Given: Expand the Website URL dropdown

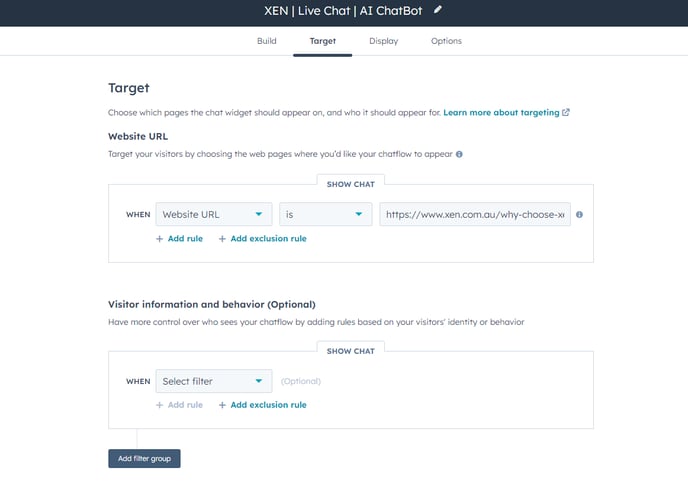Looking at the screenshot, I should [214, 215].
